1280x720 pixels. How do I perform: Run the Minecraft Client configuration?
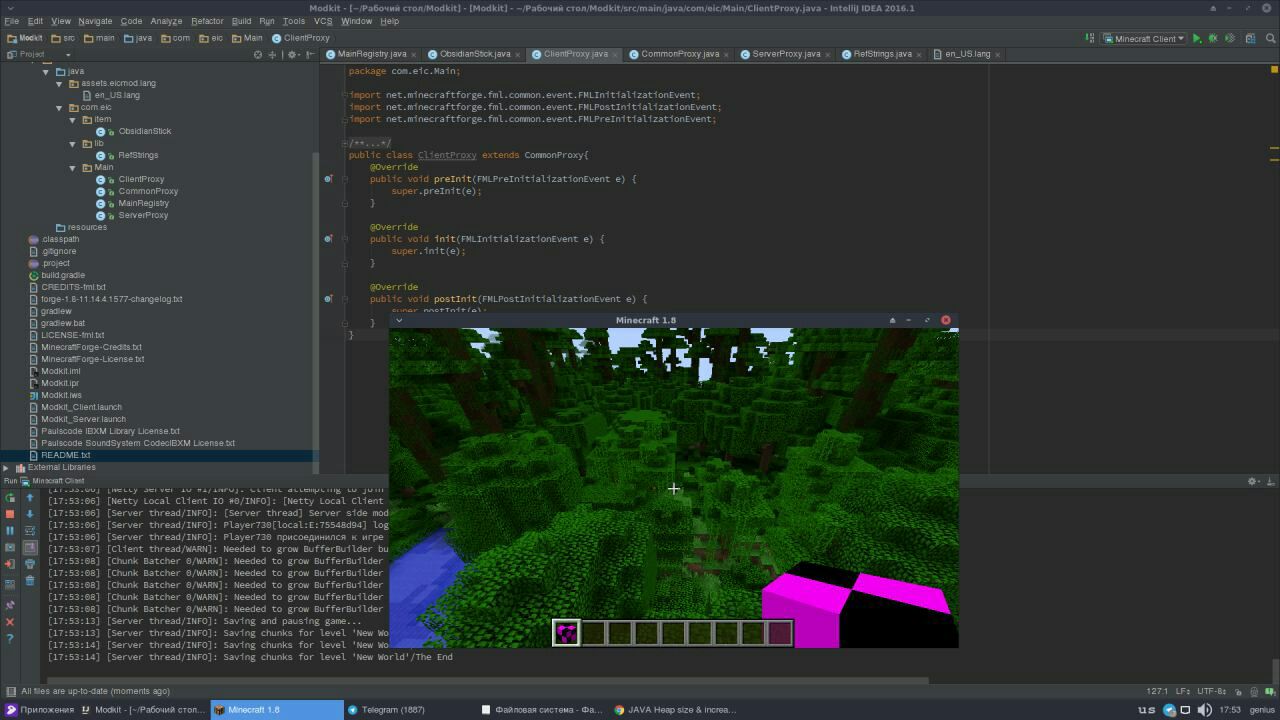[1196, 39]
